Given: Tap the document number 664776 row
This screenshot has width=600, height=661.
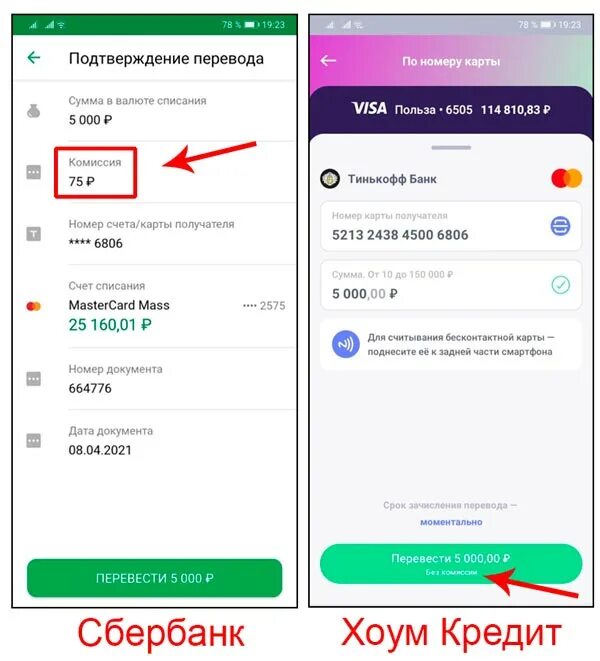Looking at the screenshot, I should tap(154, 379).
